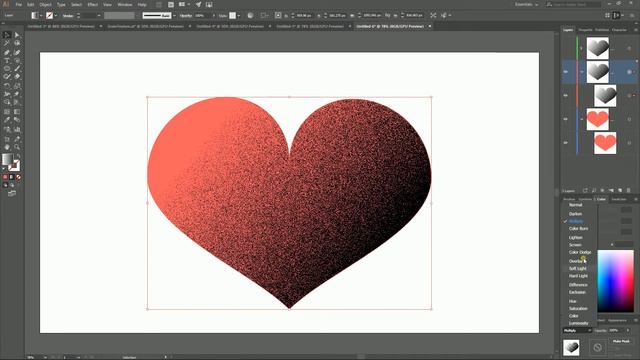
Task: Click Create New Layer icon
Action: tap(620, 191)
